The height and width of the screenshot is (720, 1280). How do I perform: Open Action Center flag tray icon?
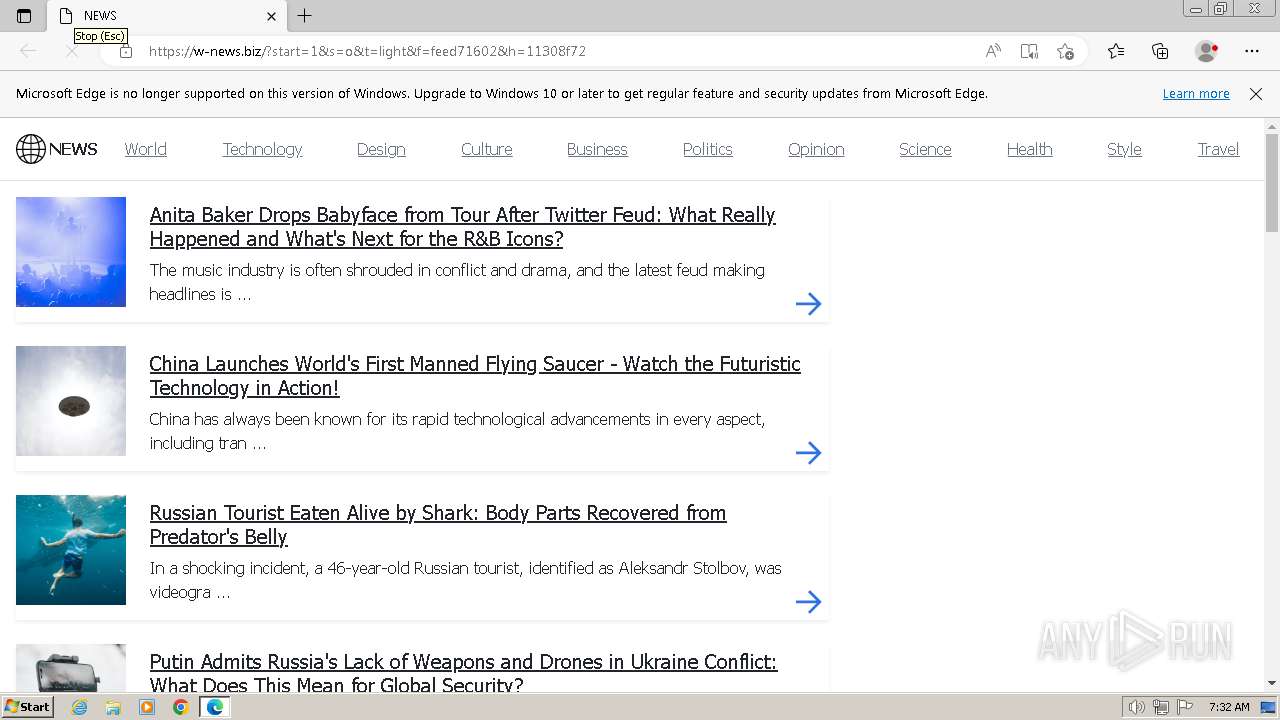pos(1184,707)
